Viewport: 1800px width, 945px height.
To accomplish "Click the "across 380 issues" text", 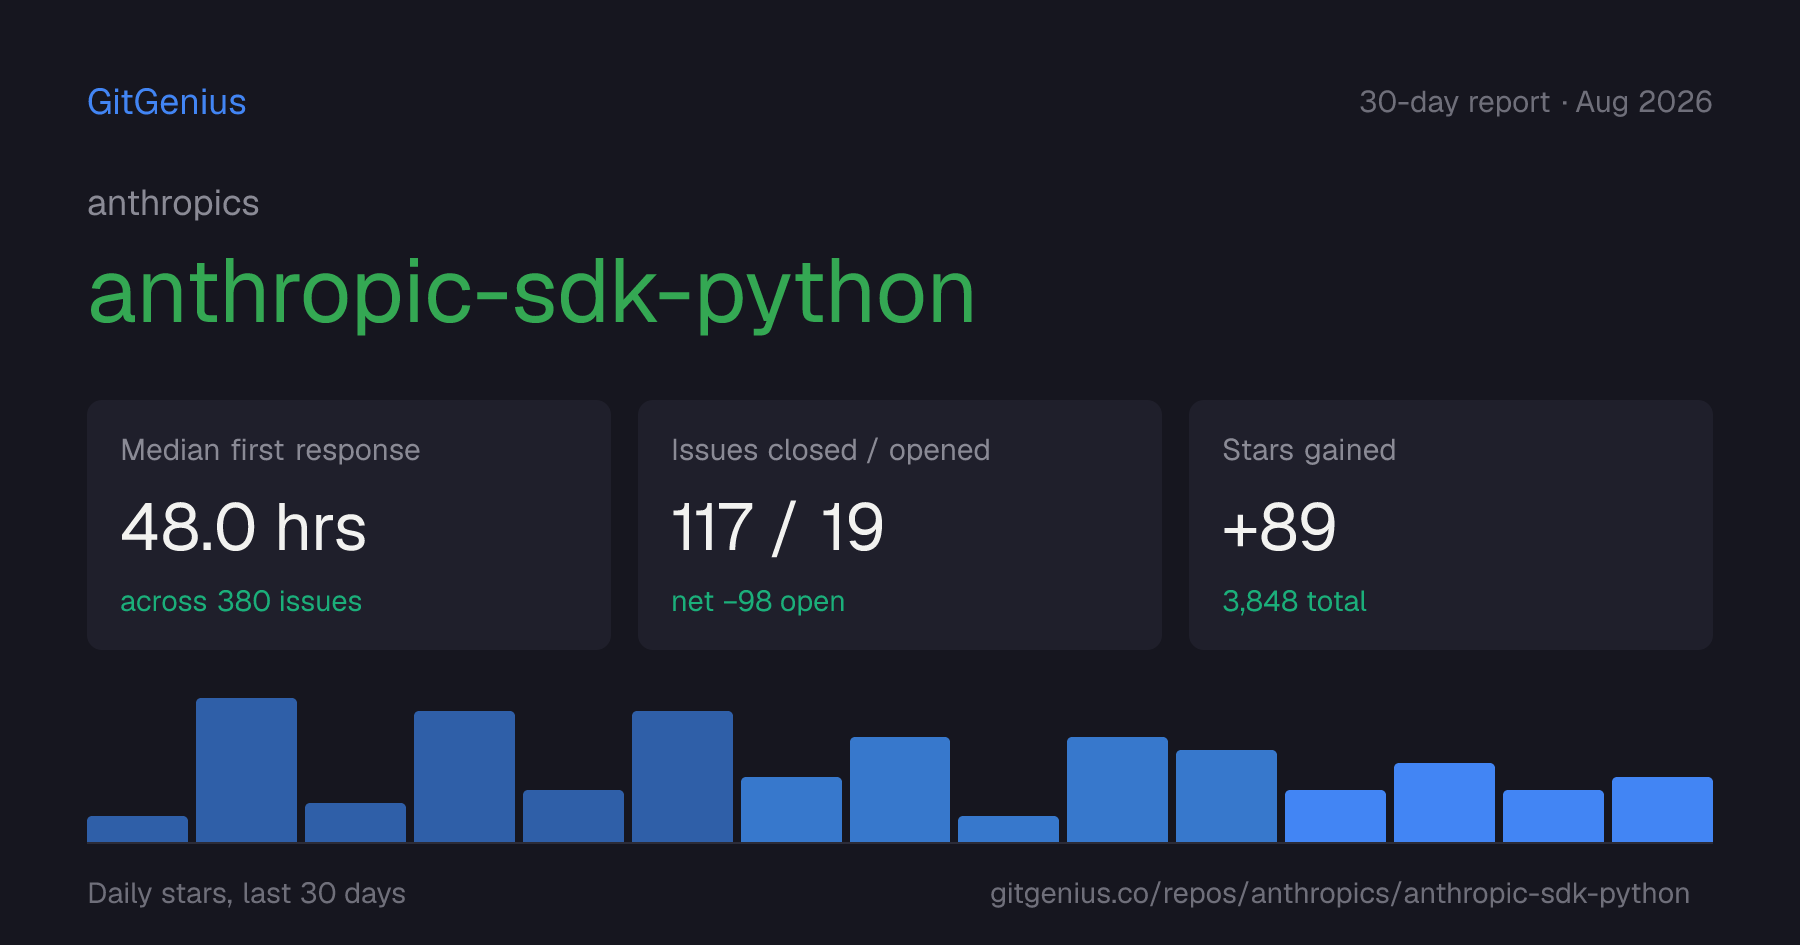I will pos(241,601).
